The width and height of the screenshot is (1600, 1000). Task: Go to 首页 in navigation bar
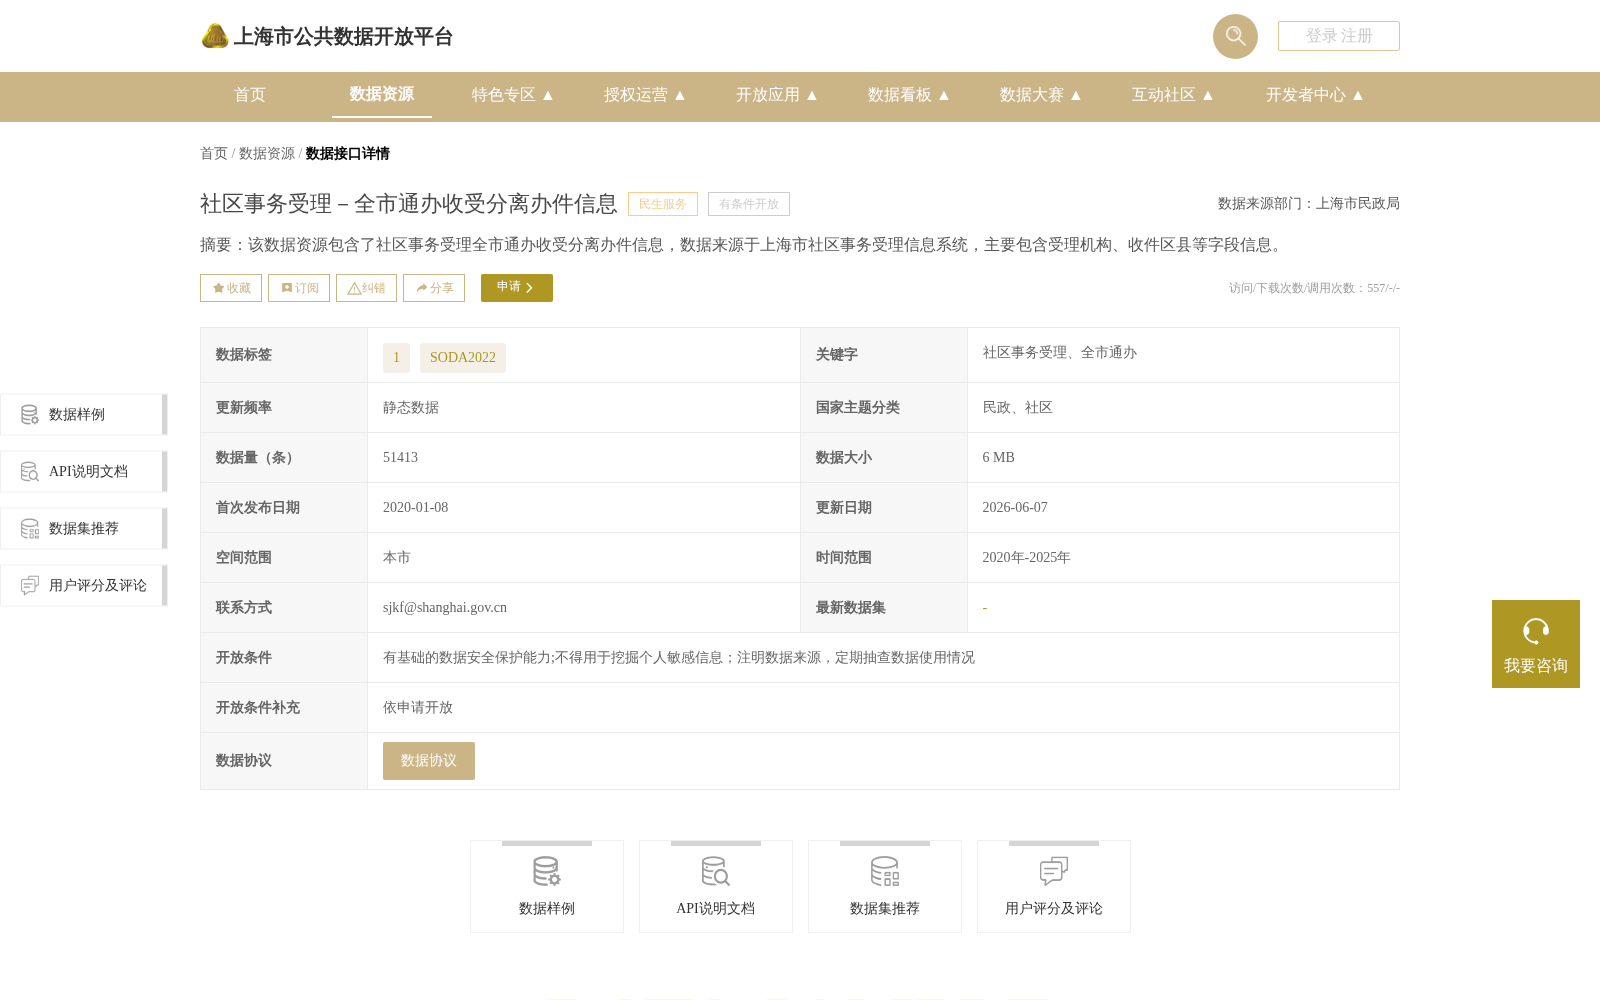tap(250, 95)
